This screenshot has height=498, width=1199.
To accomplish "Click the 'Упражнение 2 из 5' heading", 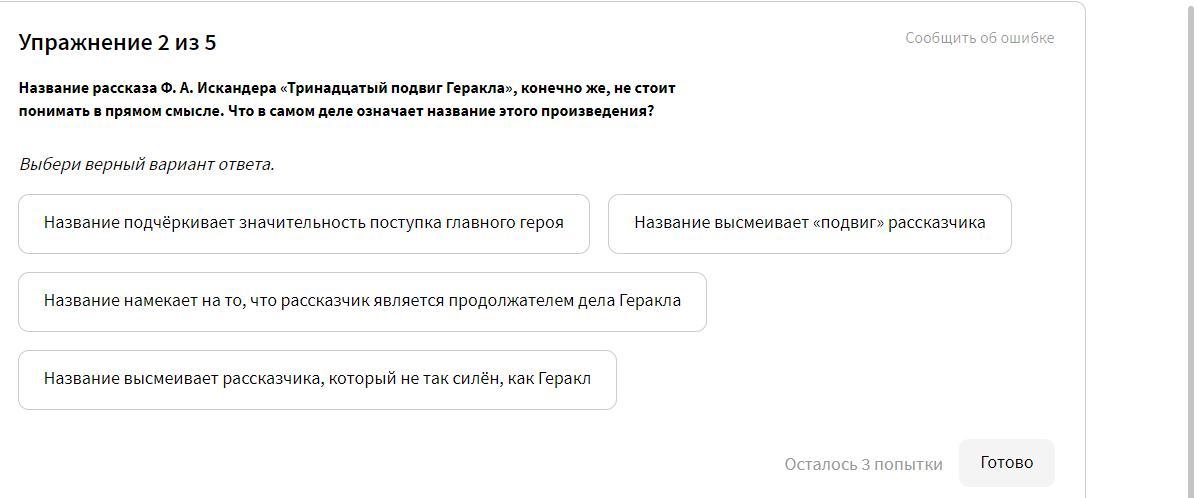I will [118, 43].
